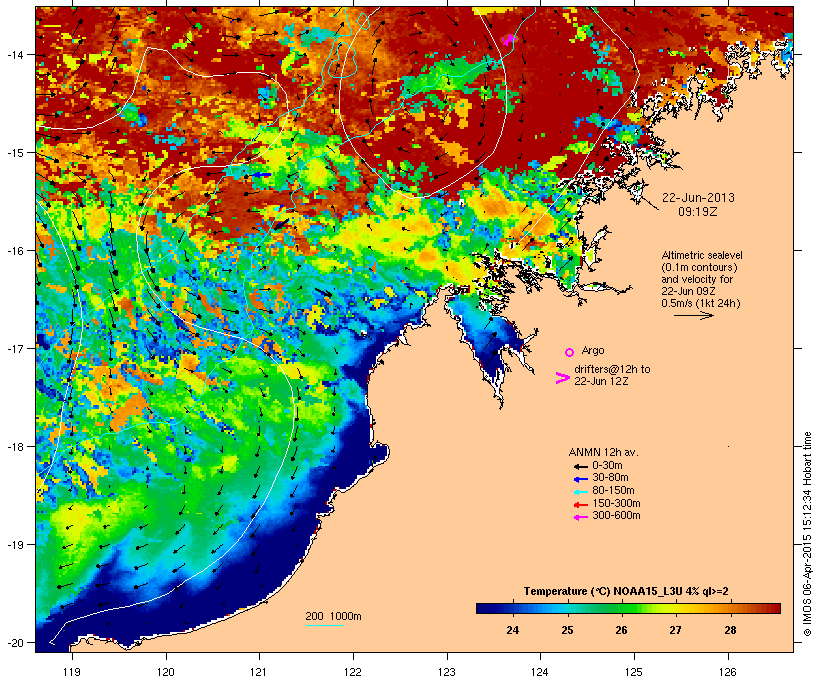Click the longitude axis label 120
This screenshot has width=820, height=680.
pos(166,672)
